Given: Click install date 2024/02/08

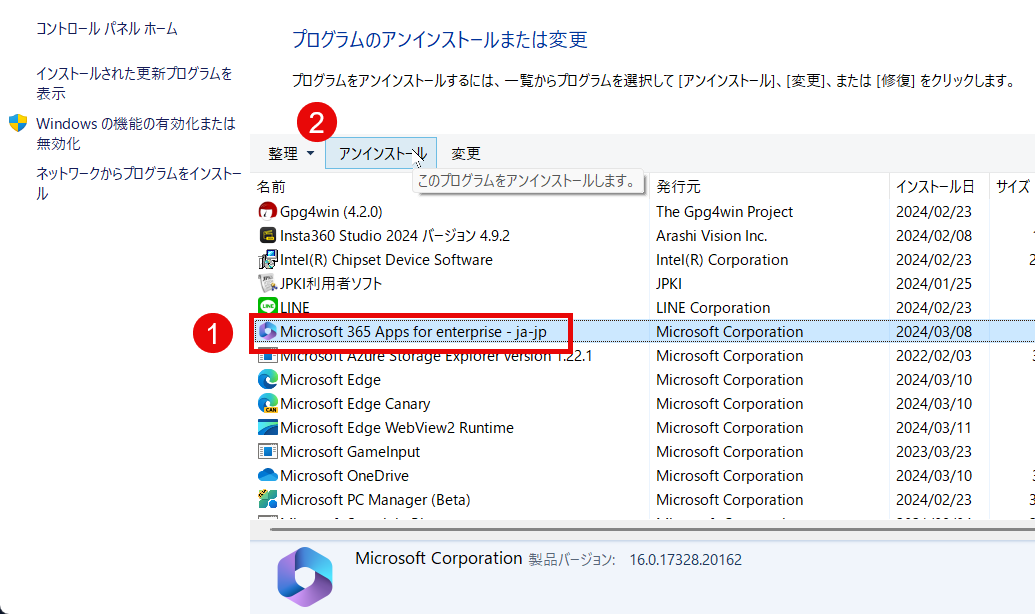Looking at the screenshot, I should tap(934, 236).
